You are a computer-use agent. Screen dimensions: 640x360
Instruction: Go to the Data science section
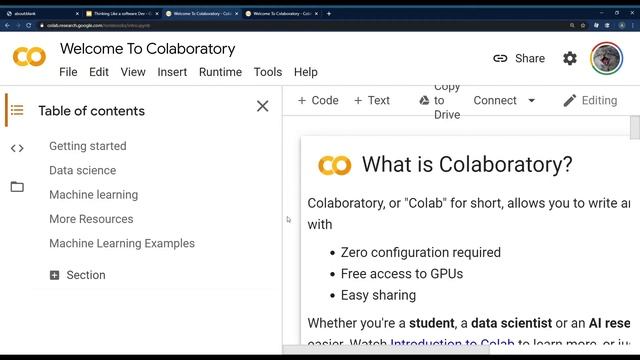(x=82, y=170)
